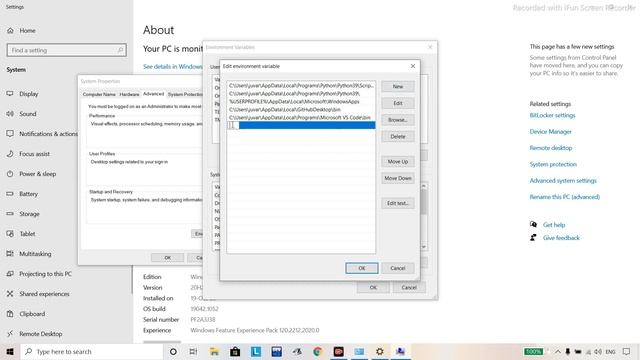Click the taskbar search box
Screen dimensions: 640x360
[91, 351]
